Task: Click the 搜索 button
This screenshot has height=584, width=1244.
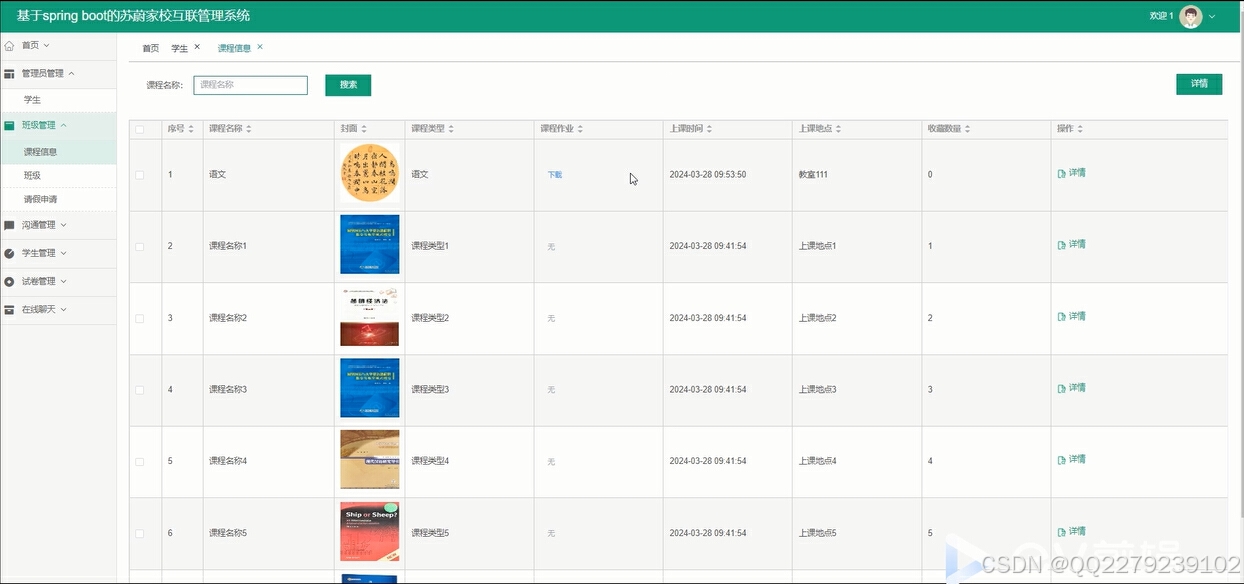Action: [348, 85]
